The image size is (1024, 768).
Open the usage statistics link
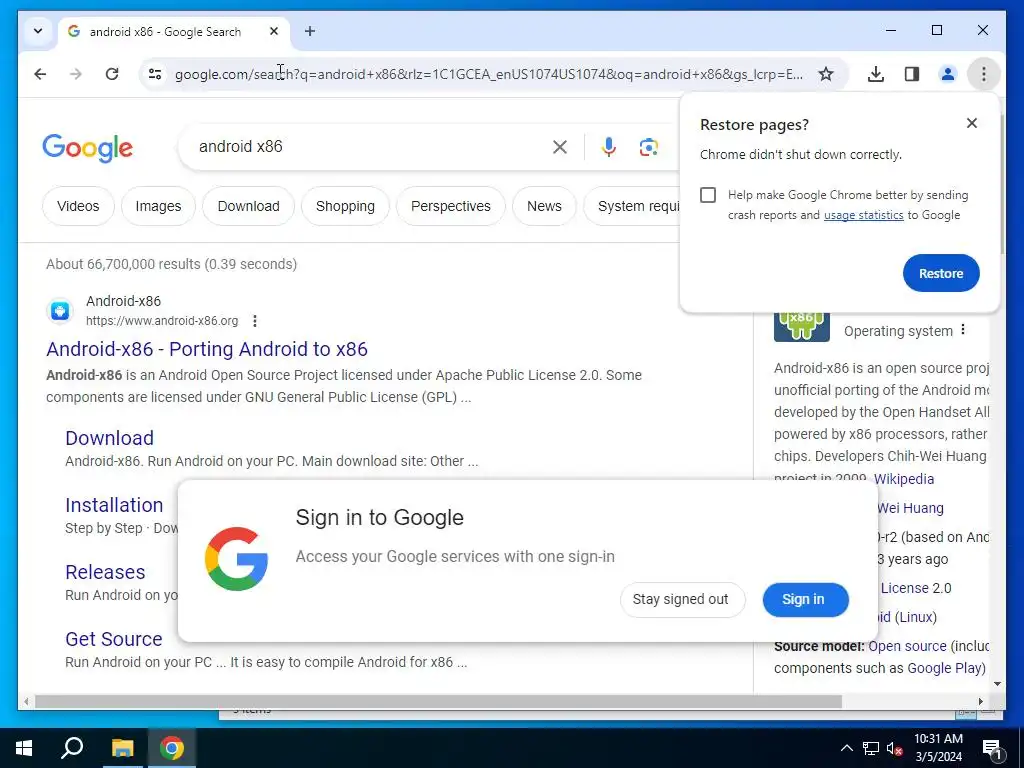coord(863,215)
